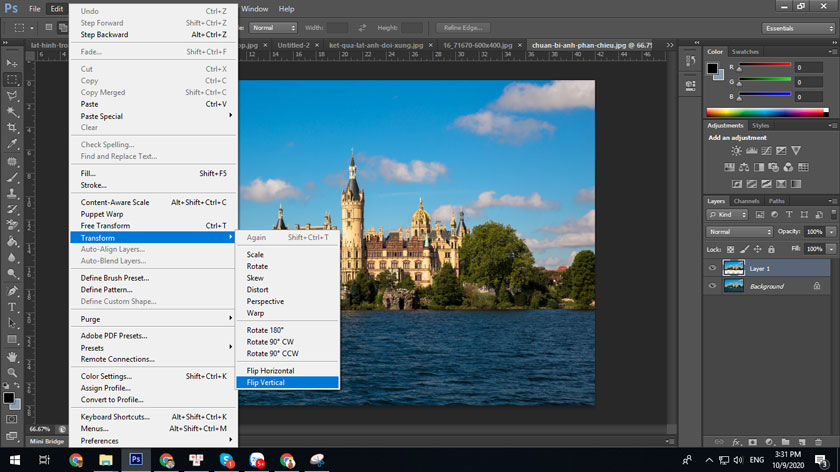Add a Gradient Map adjustment
Viewport: 840px width, 472px height.
tap(796, 184)
